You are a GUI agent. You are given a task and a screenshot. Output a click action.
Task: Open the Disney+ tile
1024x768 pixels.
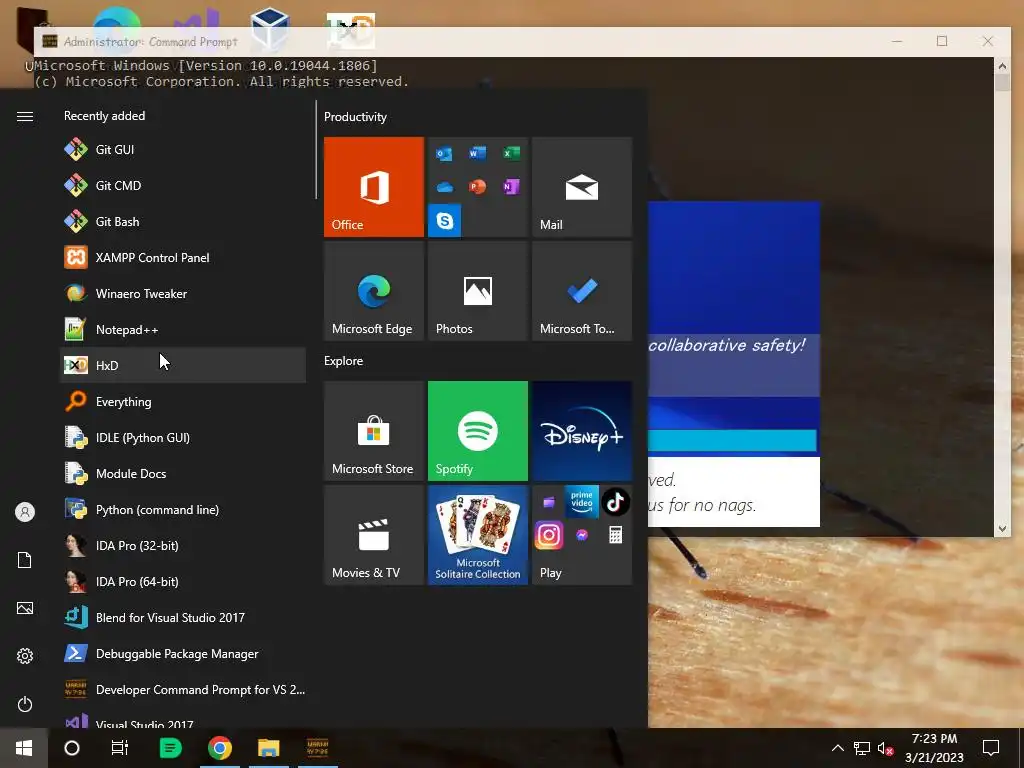582,431
